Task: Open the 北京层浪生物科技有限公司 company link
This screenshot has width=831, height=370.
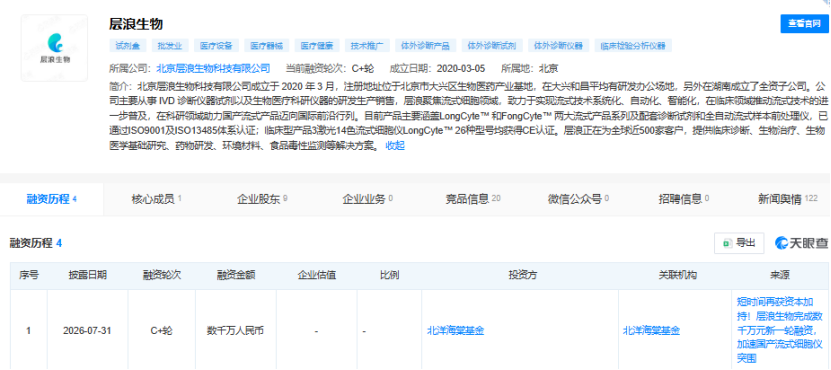Action: coord(213,68)
